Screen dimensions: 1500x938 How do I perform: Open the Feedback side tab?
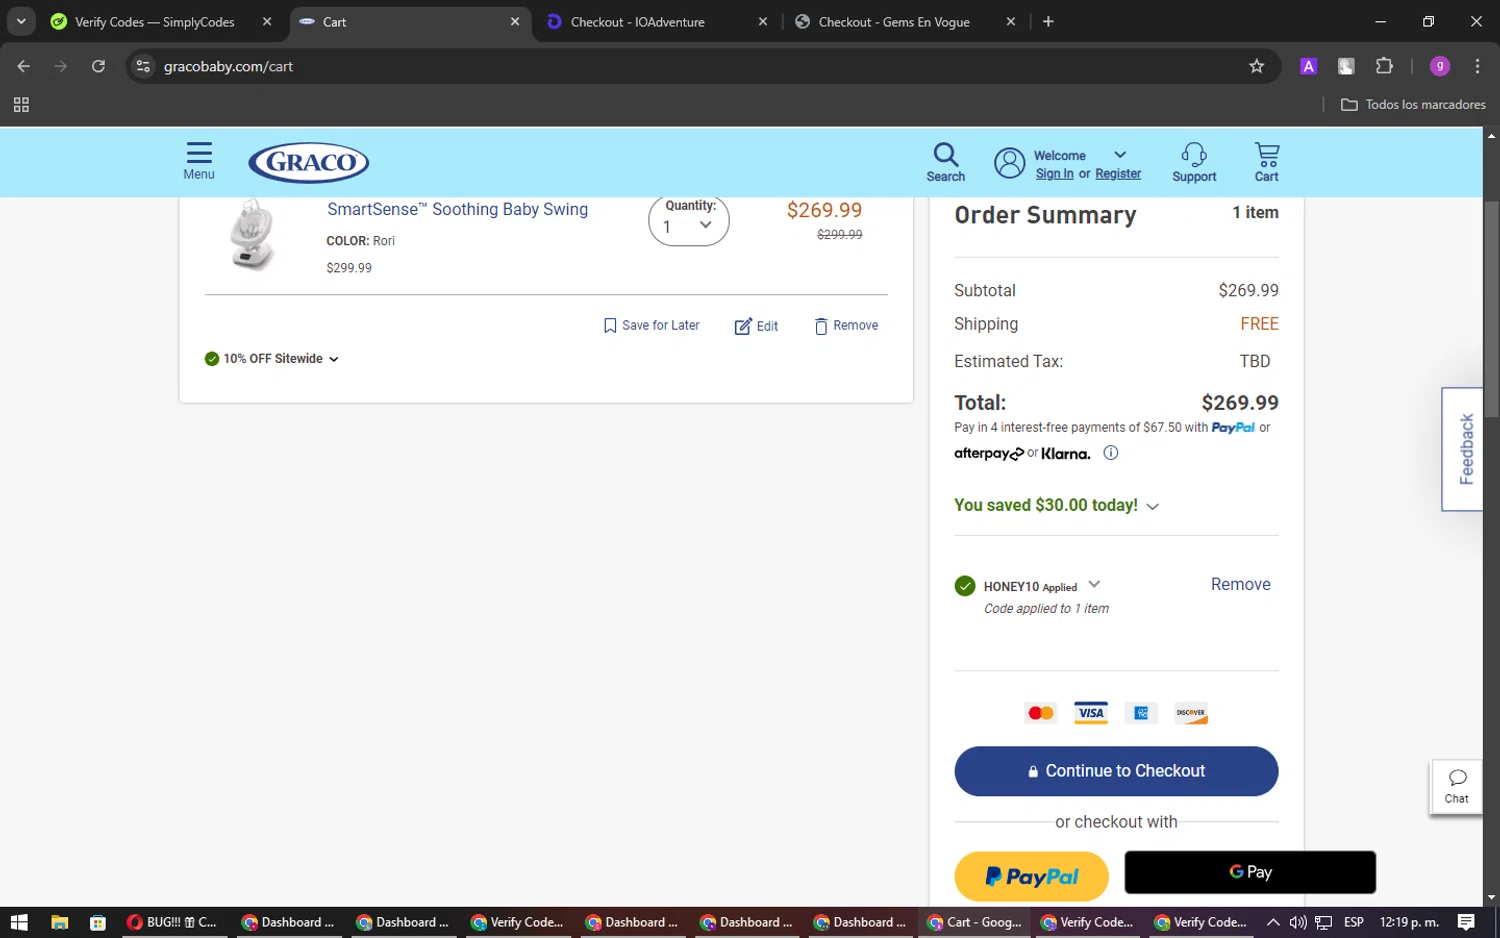point(1463,449)
